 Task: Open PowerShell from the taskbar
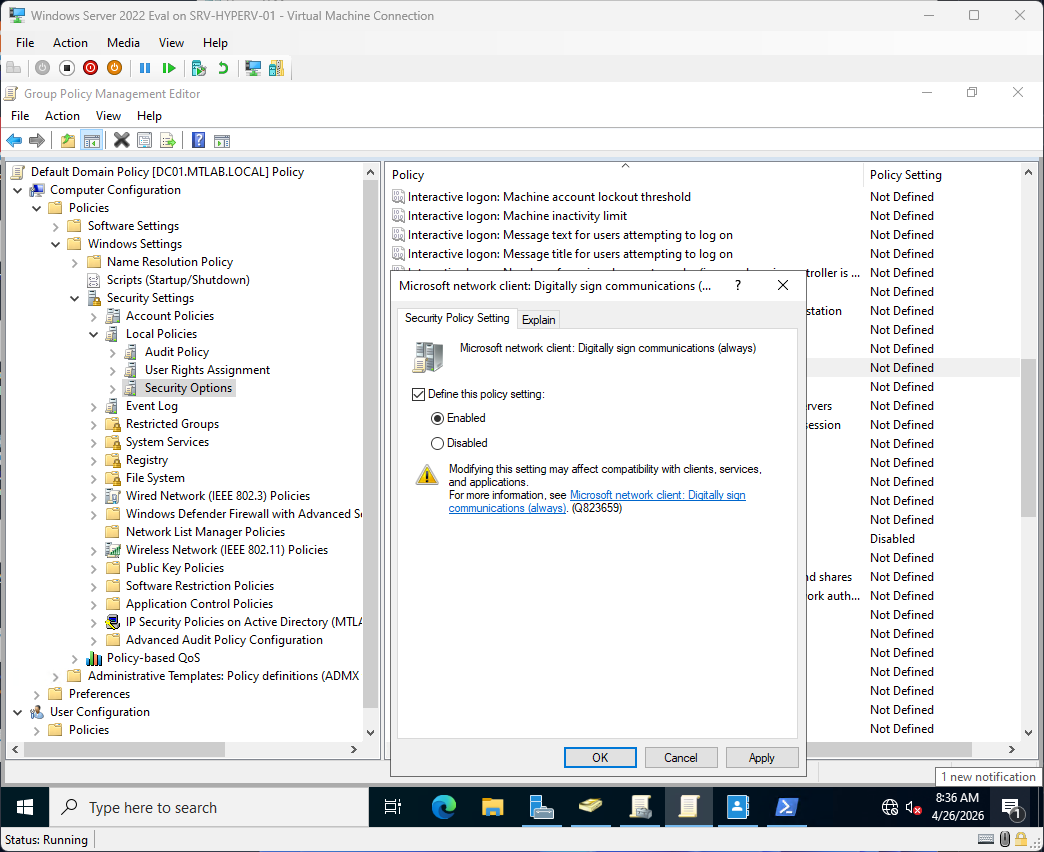(x=786, y=807)
